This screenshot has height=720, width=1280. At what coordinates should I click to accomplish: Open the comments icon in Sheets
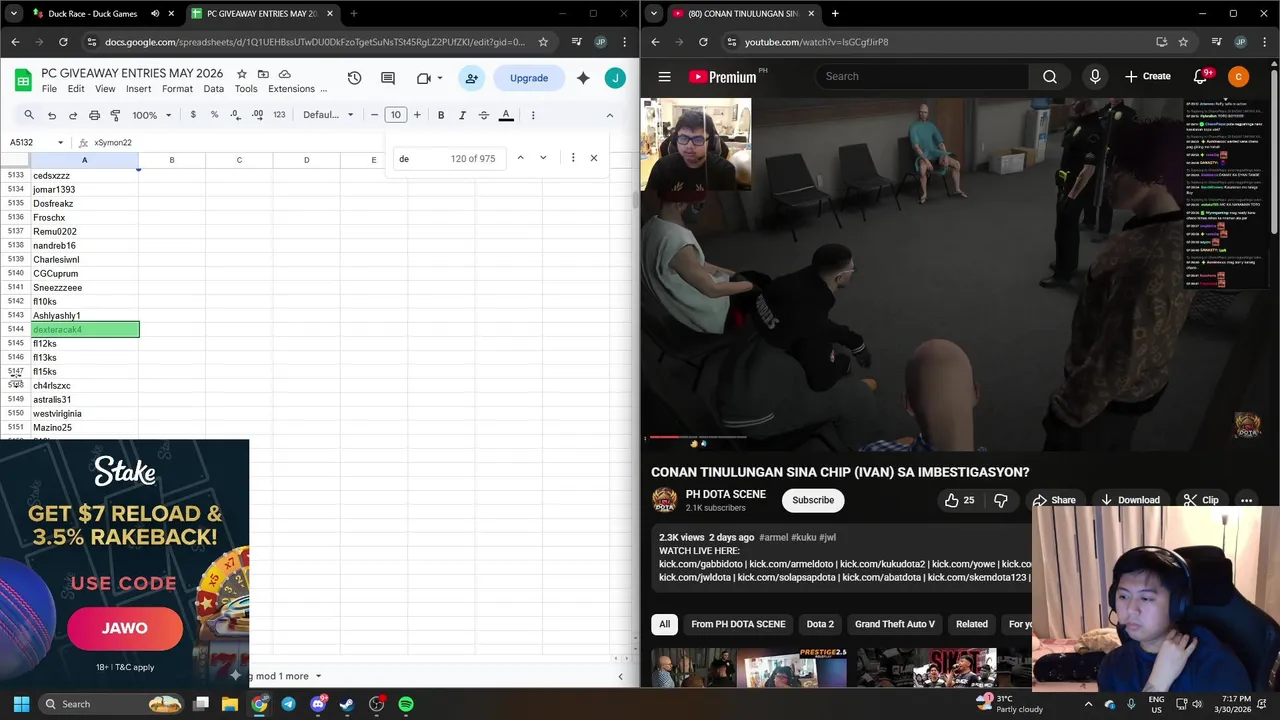388,78
